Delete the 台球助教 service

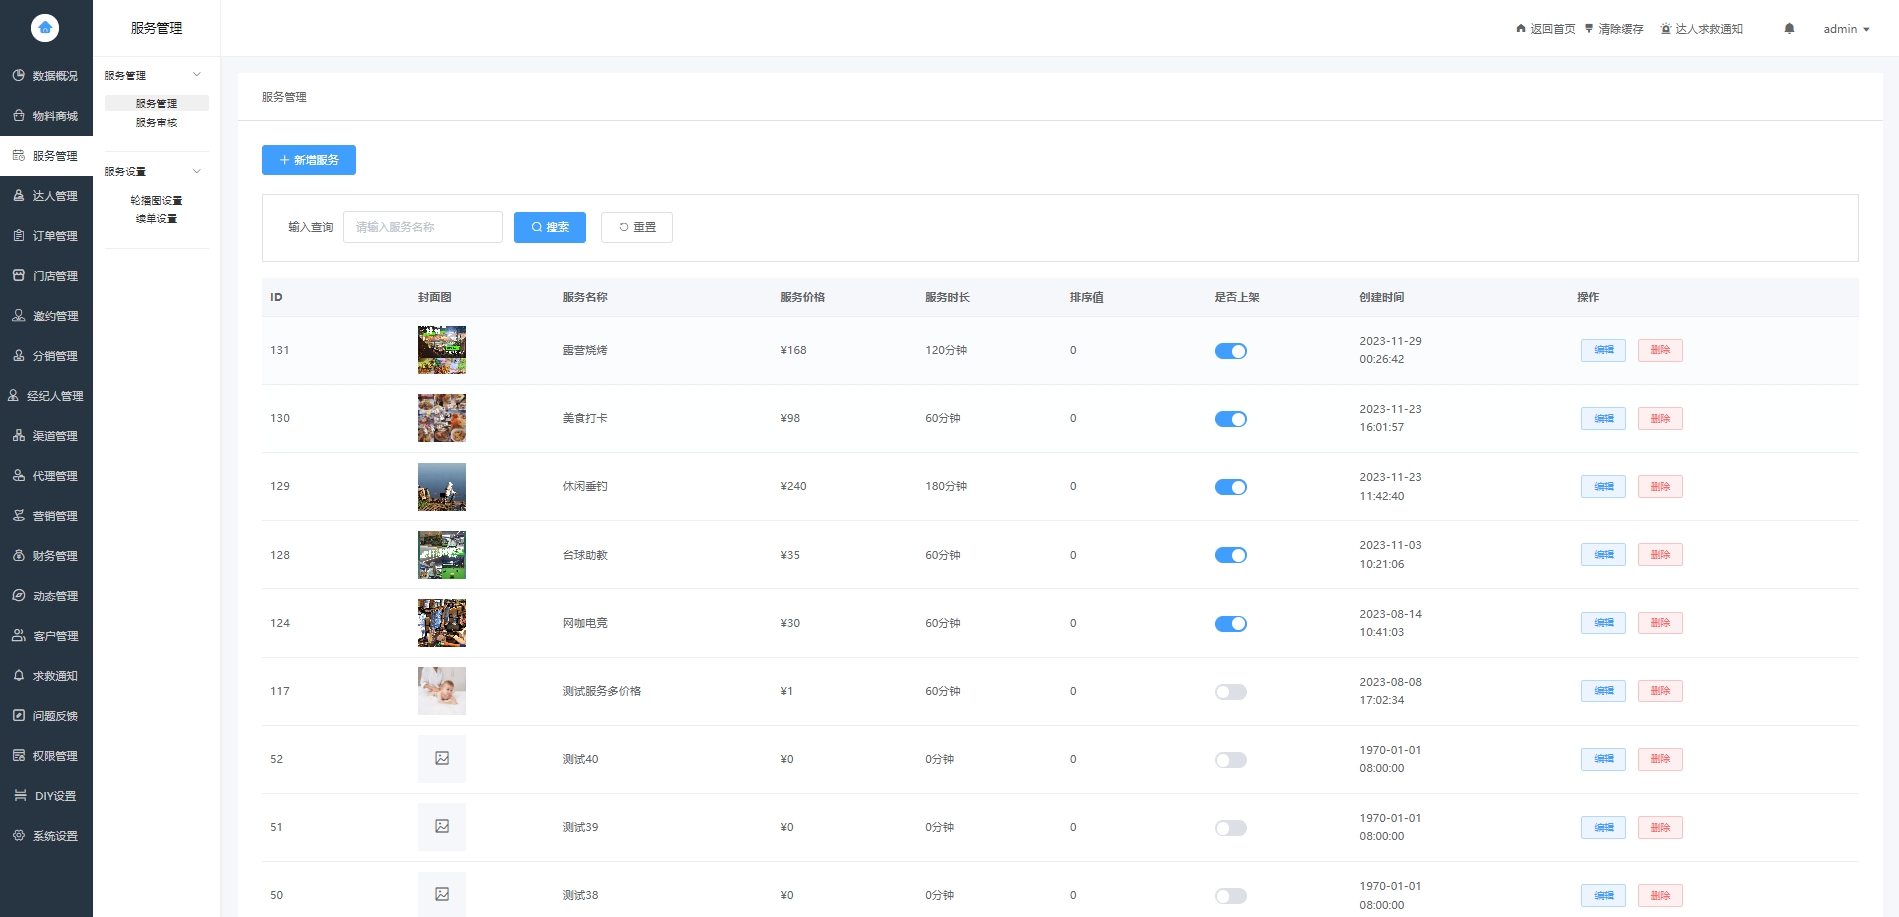click(x=1660, y=554)
